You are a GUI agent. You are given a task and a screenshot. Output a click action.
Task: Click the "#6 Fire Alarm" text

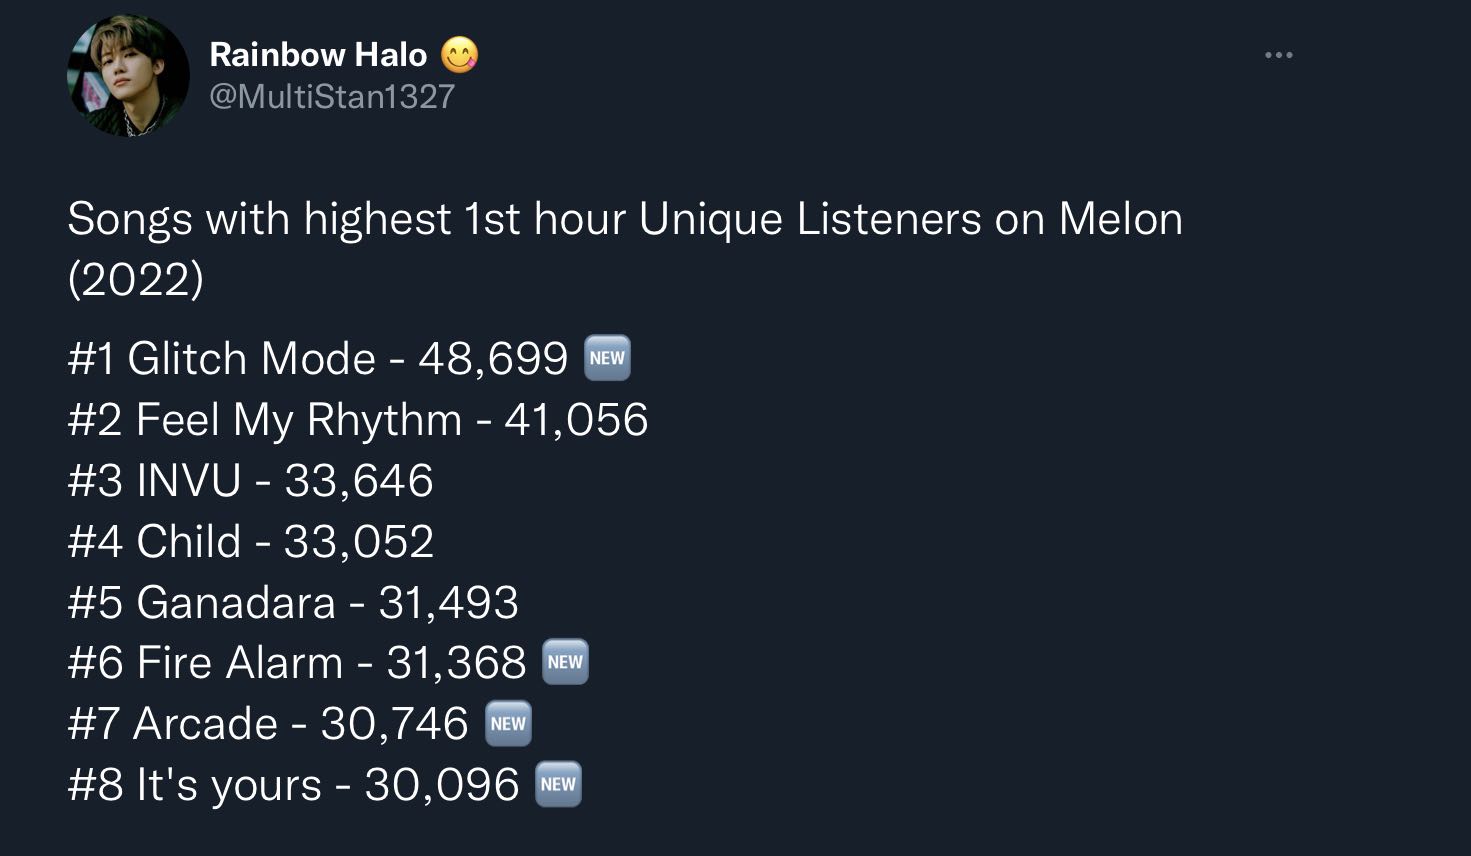point(205,663)
